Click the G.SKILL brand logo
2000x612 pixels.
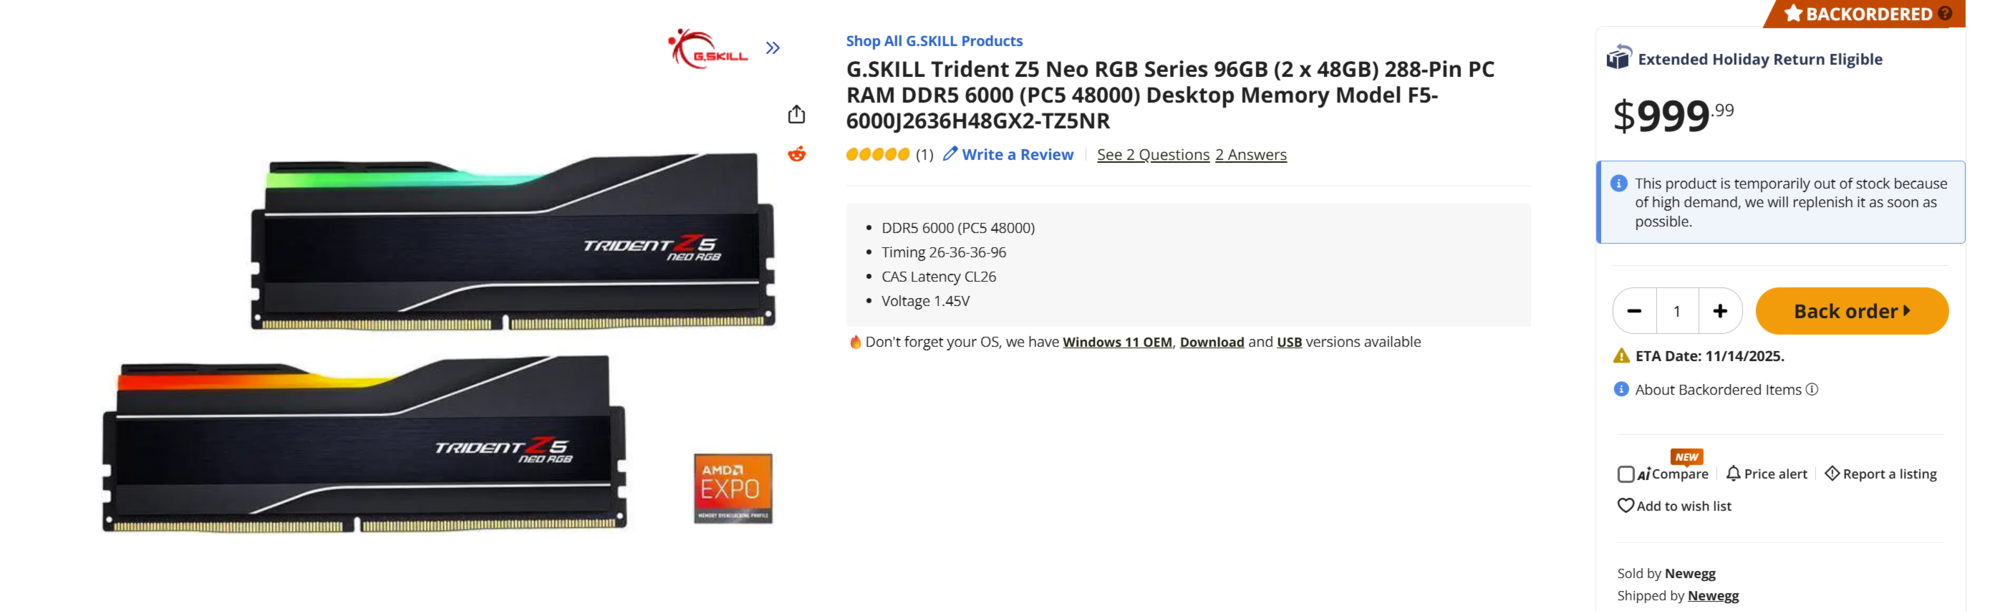click(708, 48)
